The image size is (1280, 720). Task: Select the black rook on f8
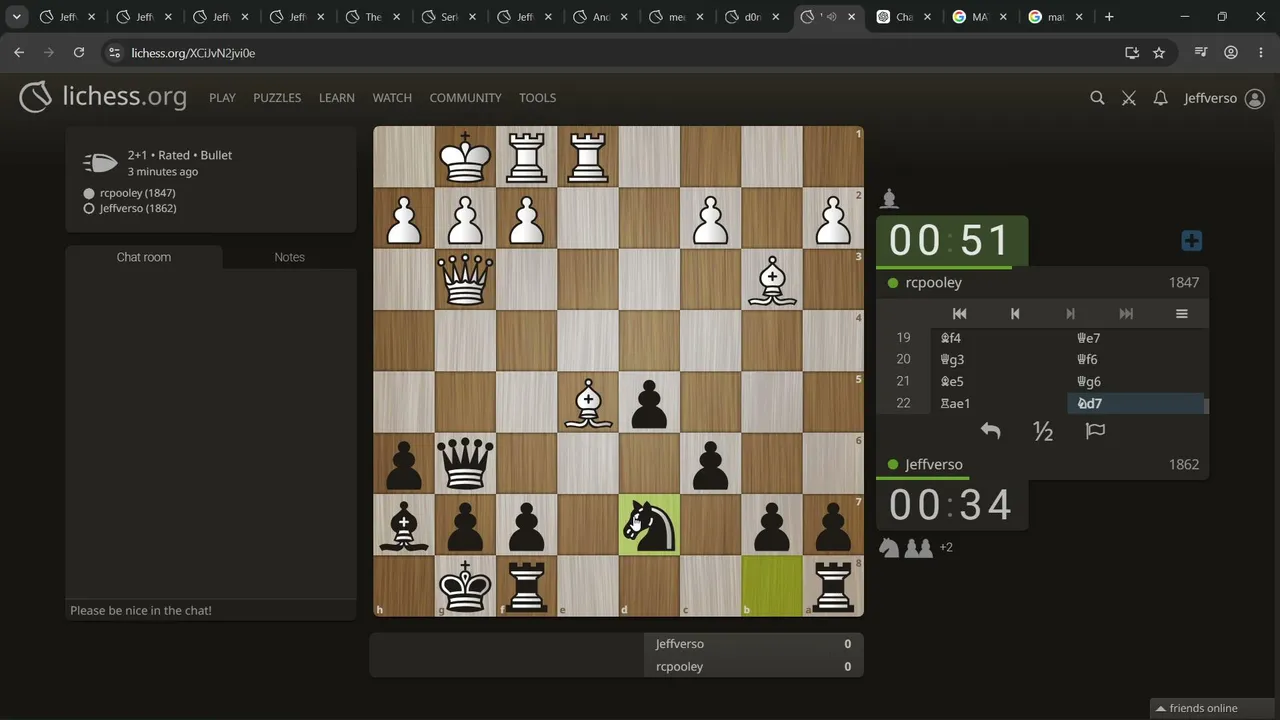pyautogui.click(x=527, y=586)
